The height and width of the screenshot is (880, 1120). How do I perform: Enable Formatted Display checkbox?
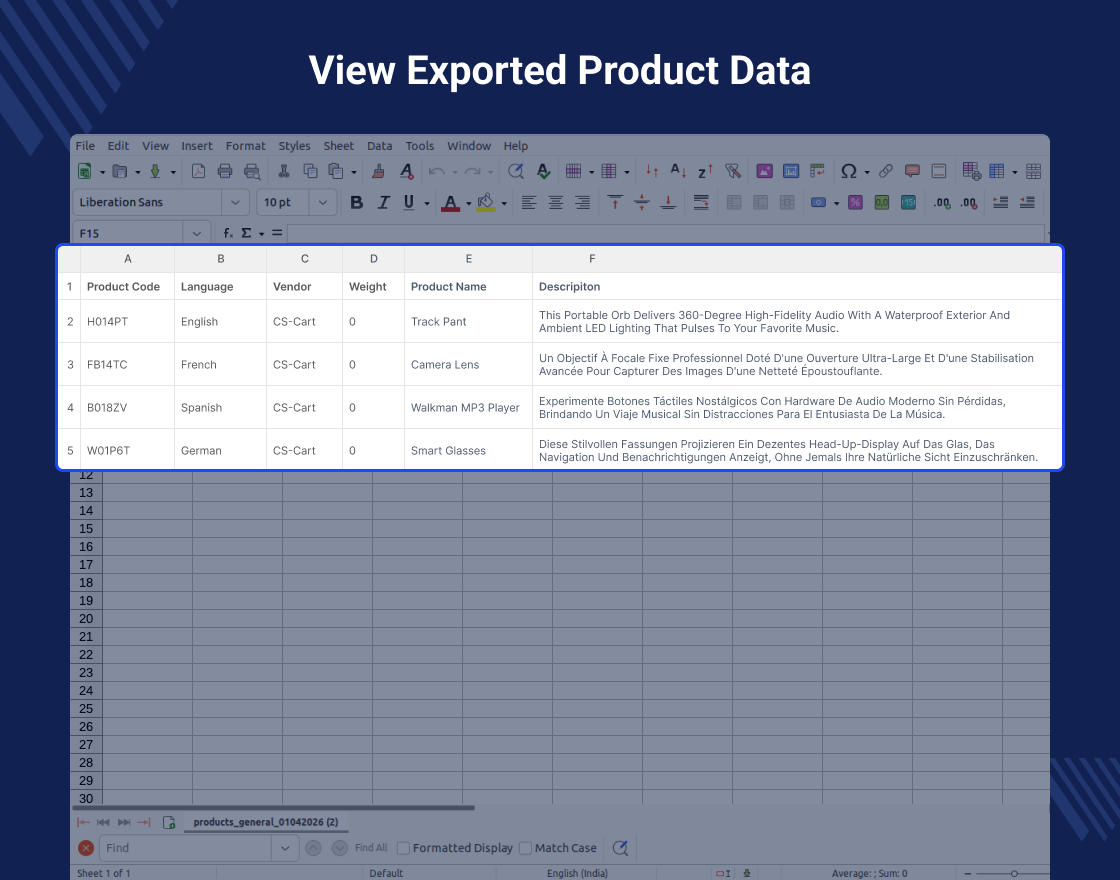(404, 848)
